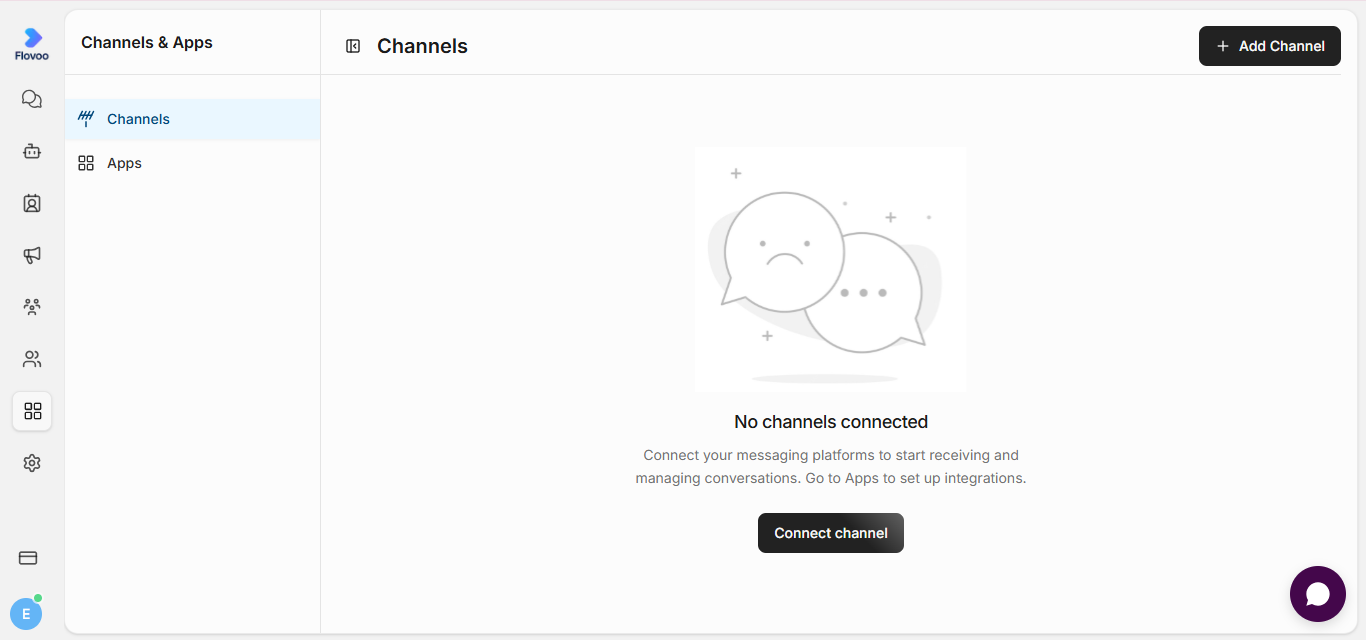Screen dimensions: 1366x640
Task: Collapse the side panel toggle icon
Action: [x=353, y=46]
